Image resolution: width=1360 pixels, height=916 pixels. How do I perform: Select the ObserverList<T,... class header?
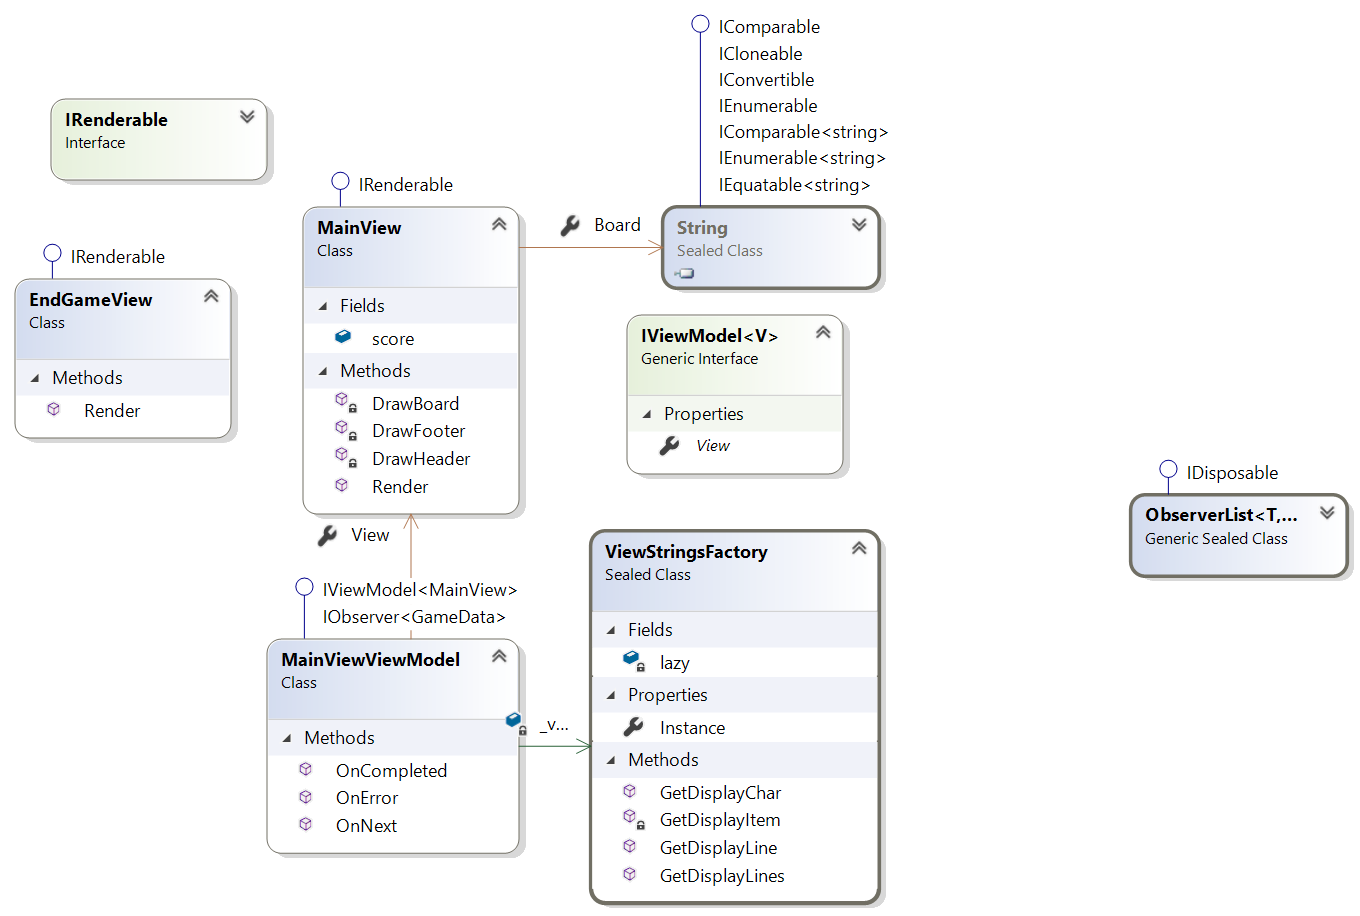[x=1239, y=535]
